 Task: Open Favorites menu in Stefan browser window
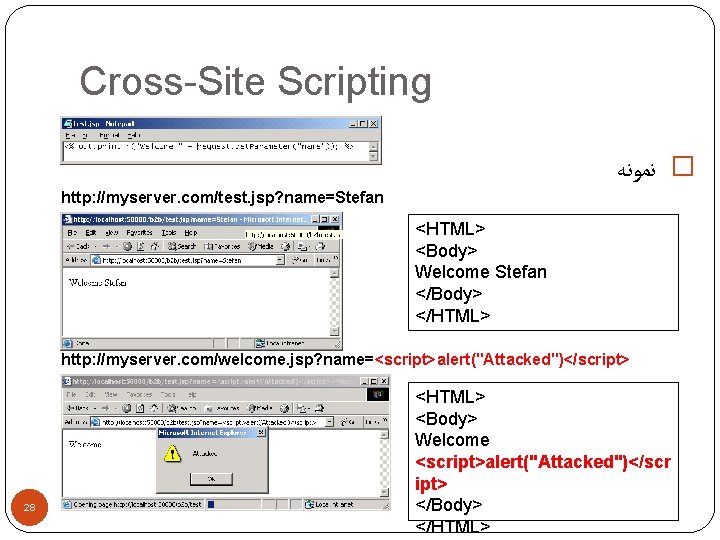tap(139, 233)
